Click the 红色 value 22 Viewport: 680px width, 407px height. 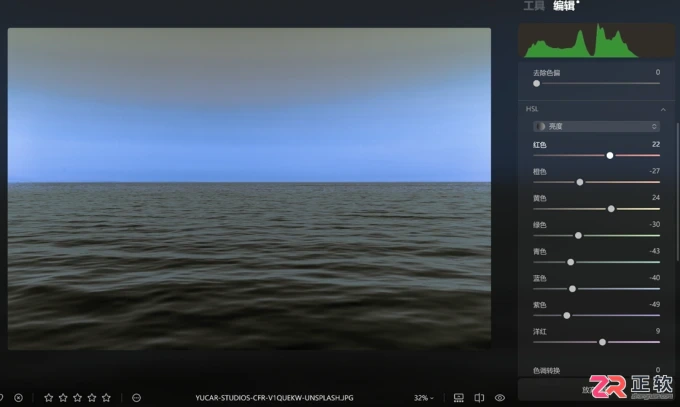[x=656, y=144]
